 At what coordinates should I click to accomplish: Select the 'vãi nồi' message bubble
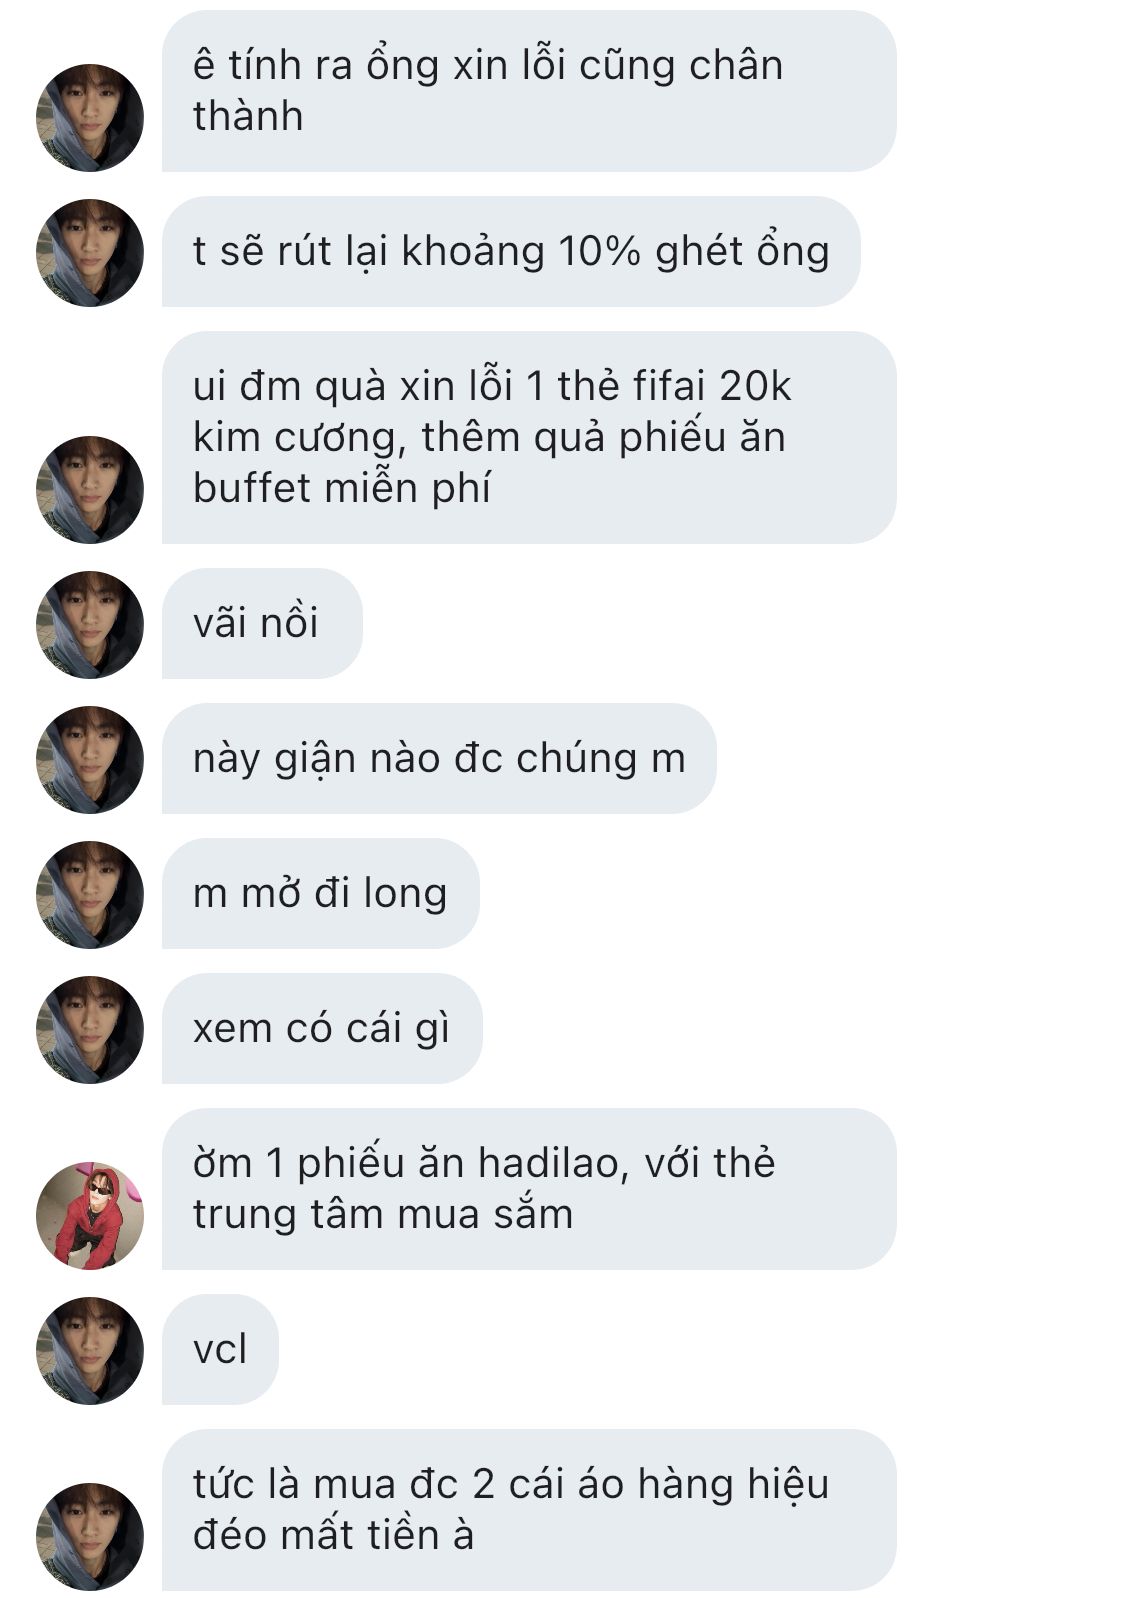click(x=262, y=623)
